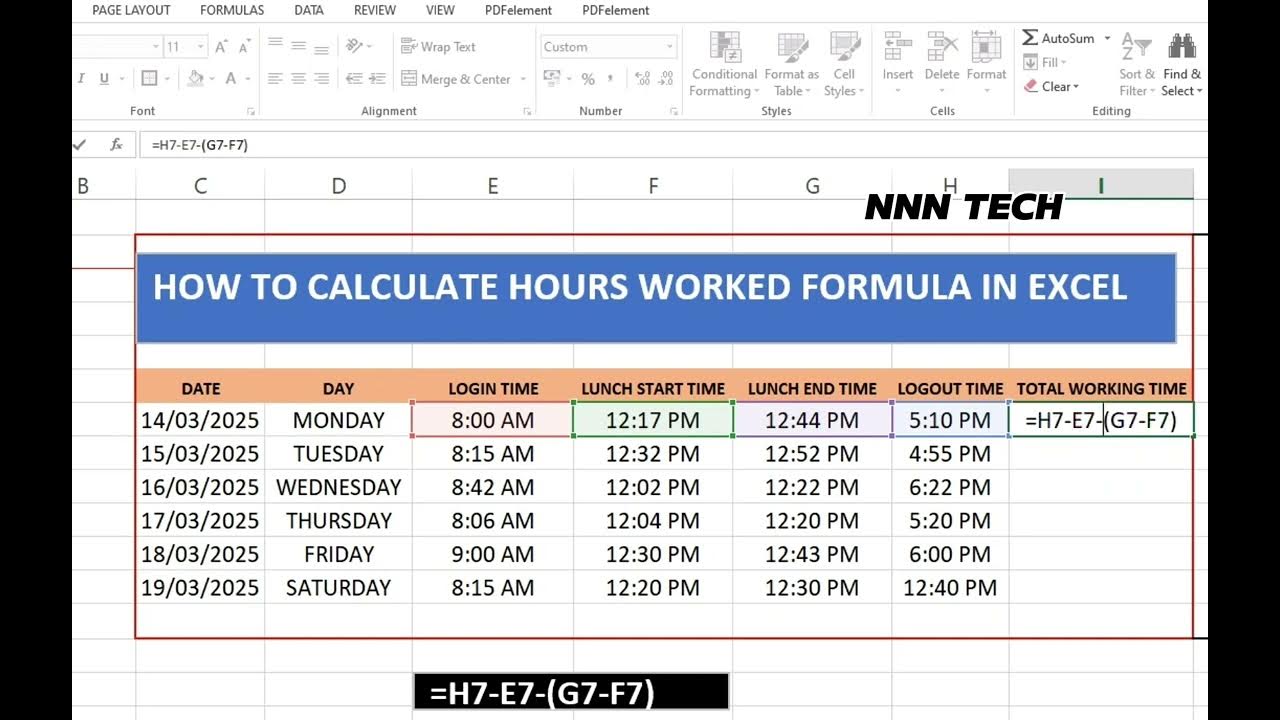Apply cell borders icon
The width and height of the screenshot is (1280, 720).
(x=149, y=78)
